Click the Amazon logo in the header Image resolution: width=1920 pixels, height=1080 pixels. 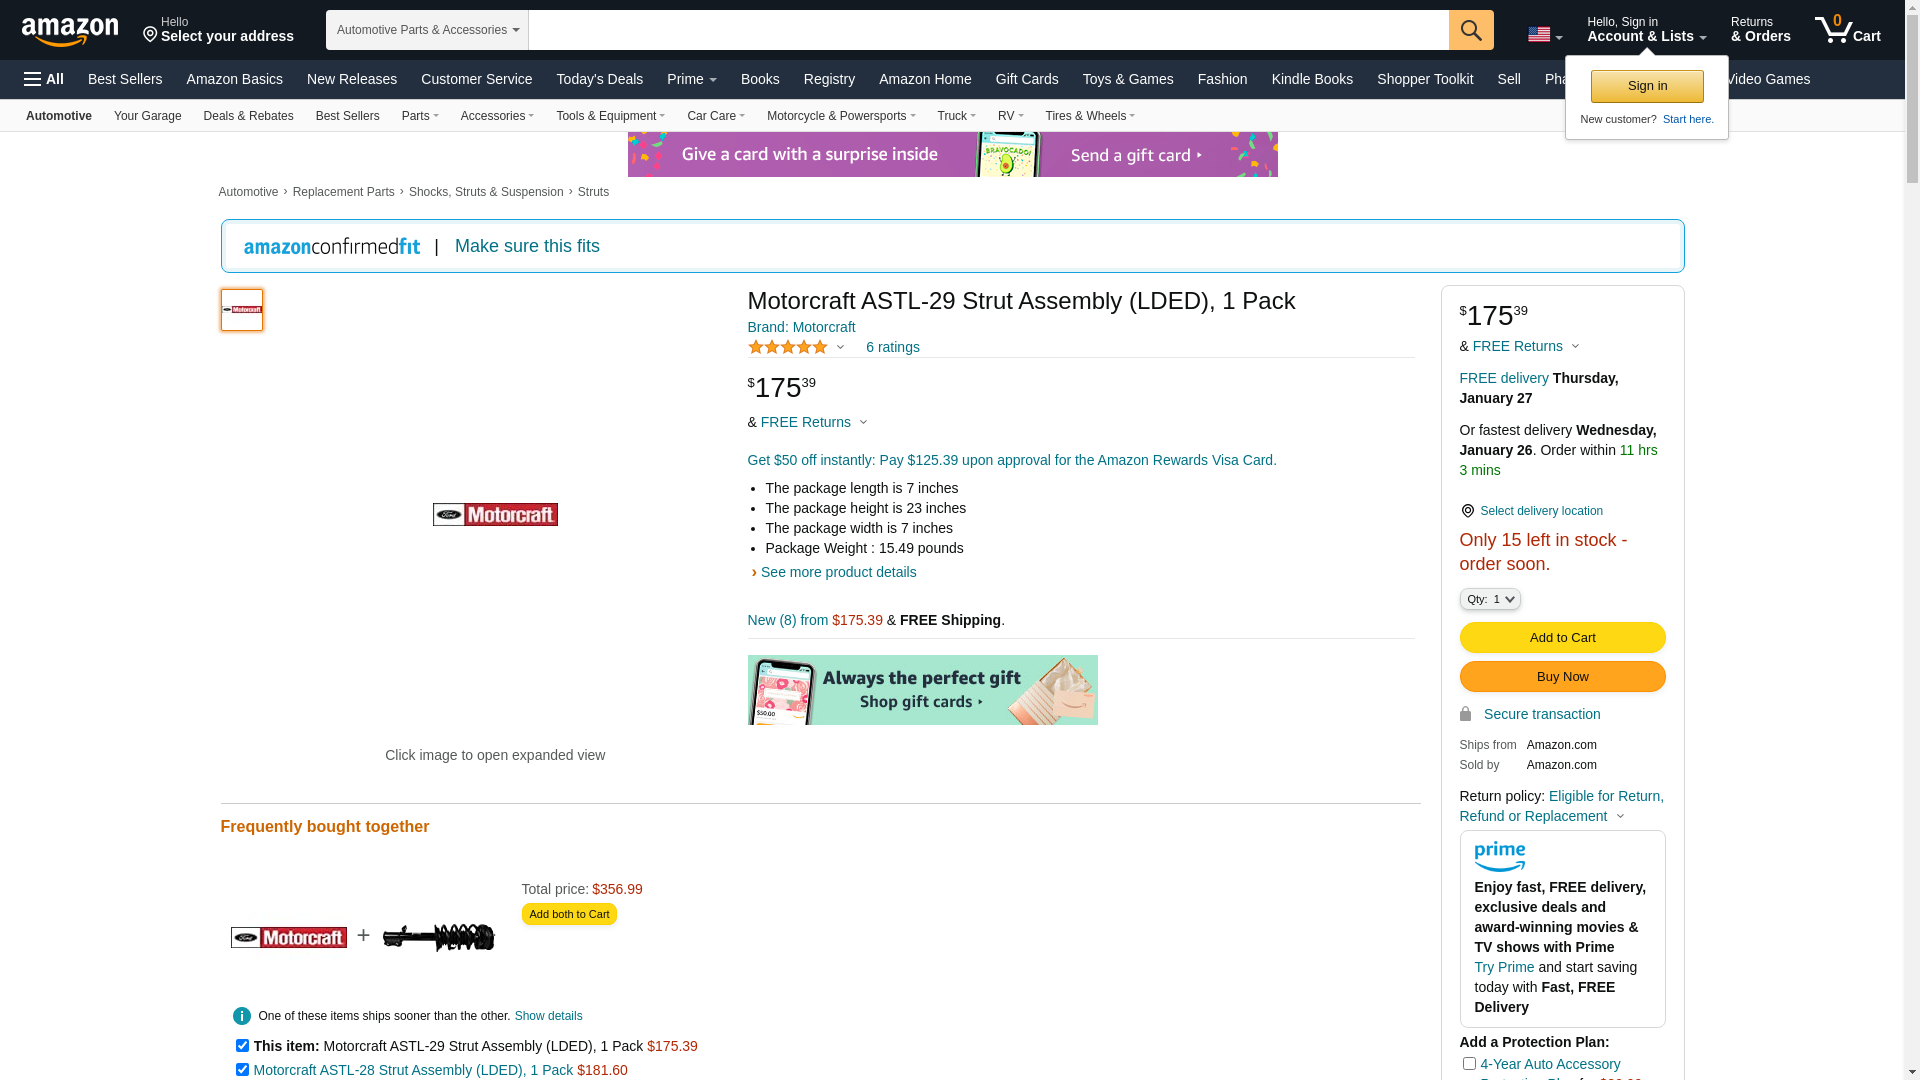pyautogui.click(x=70, y=31)
